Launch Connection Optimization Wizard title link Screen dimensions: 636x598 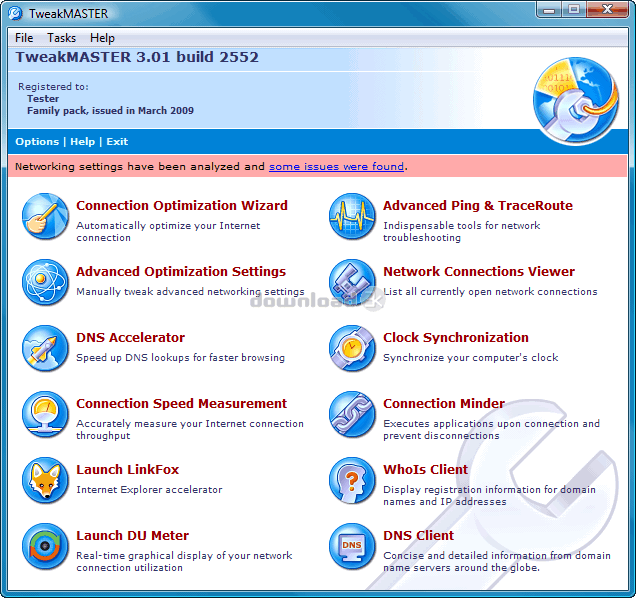(182, 206)
